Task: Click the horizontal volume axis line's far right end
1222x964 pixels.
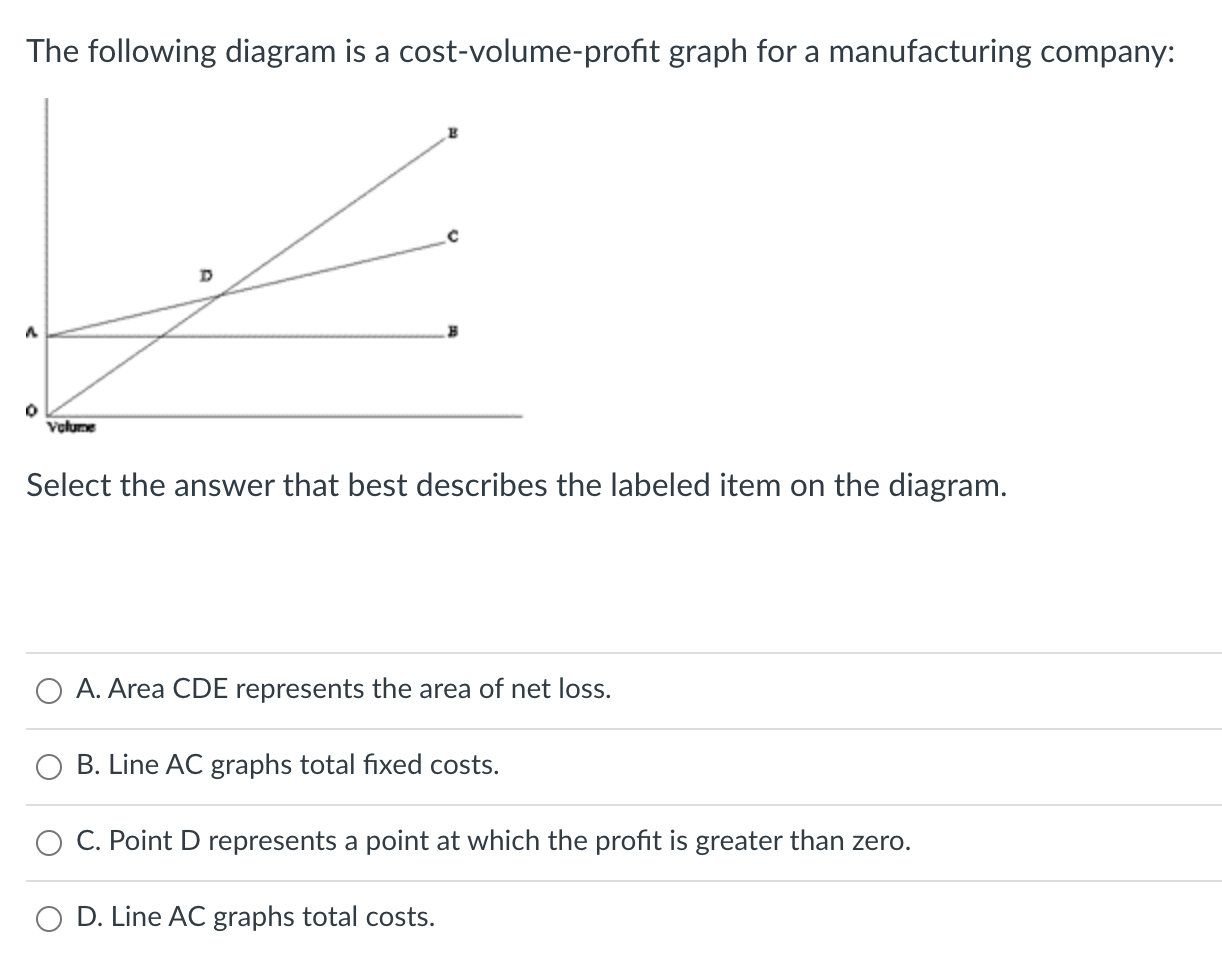Action: pyautogui.click(x=519, y=415)
